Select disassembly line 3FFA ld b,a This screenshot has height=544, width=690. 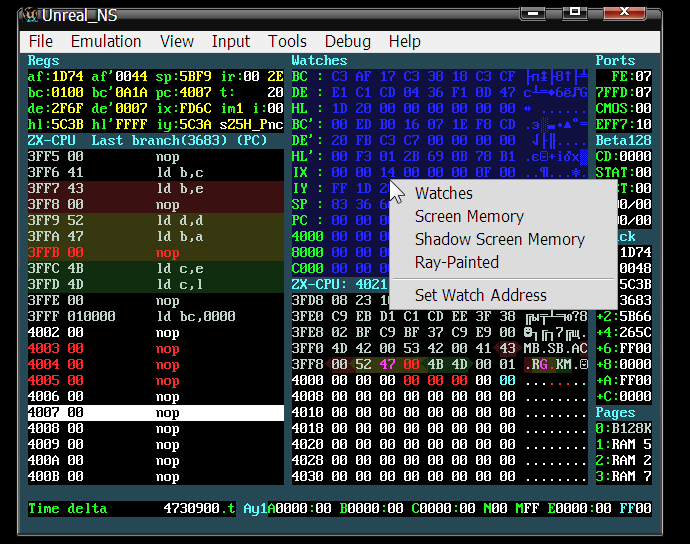click(x=156, y=236)
